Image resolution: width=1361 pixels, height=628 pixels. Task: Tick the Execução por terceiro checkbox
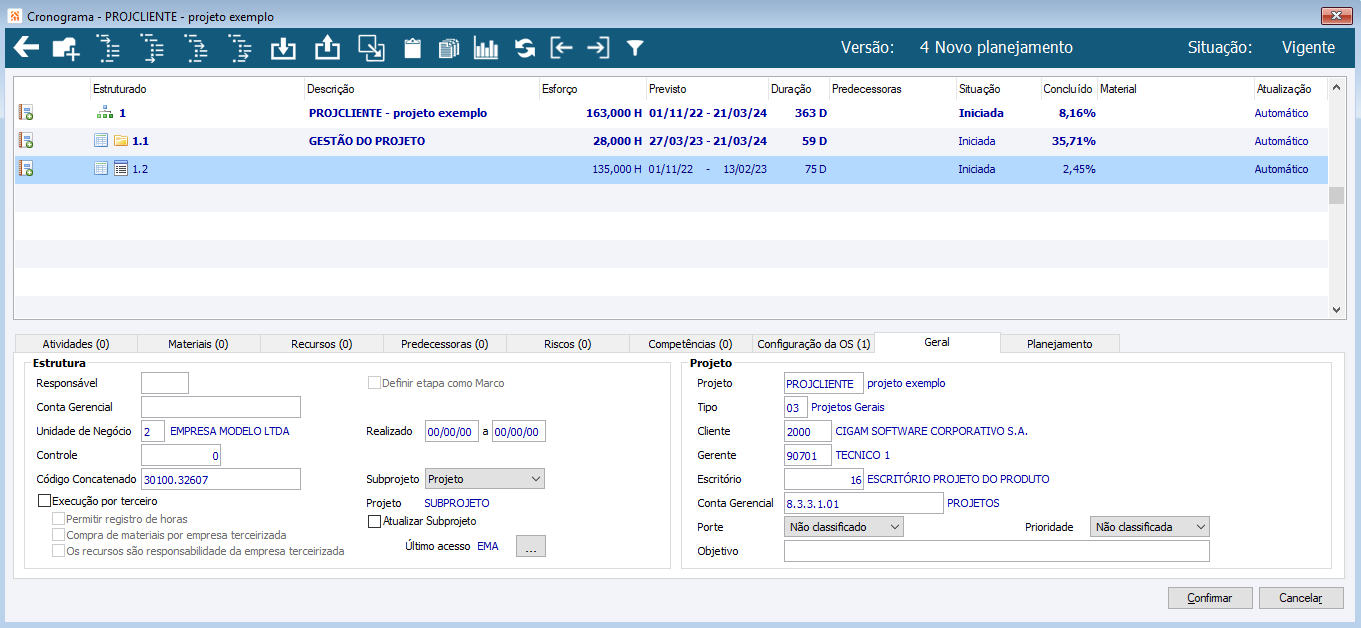coord(44,501)
